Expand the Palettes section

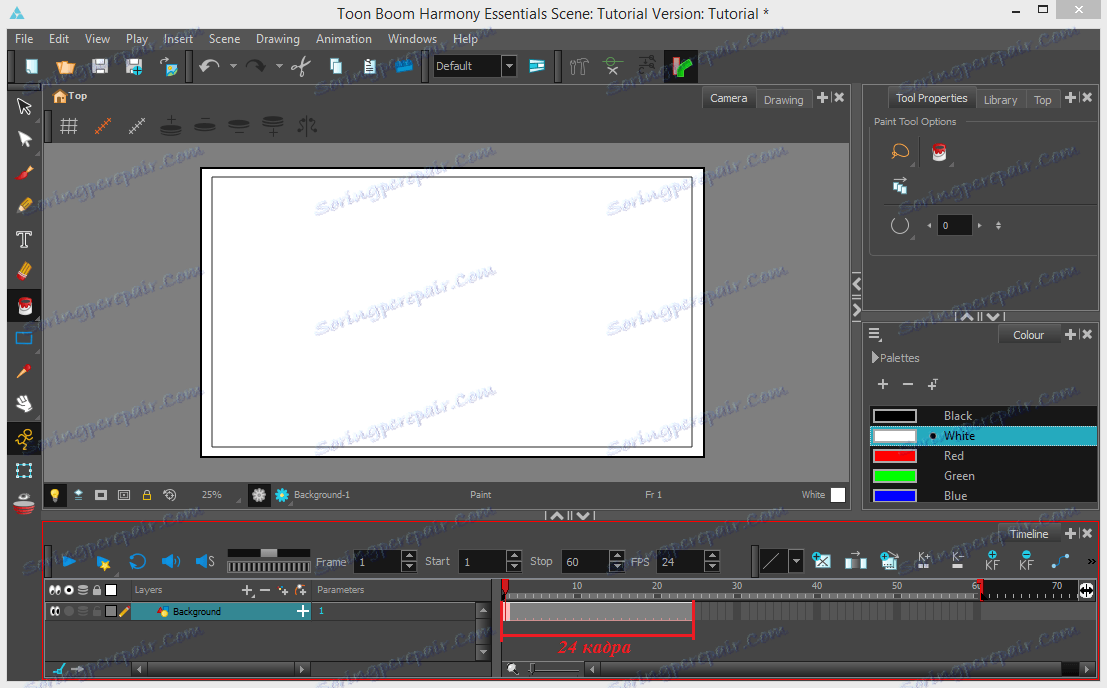point(876,358)
